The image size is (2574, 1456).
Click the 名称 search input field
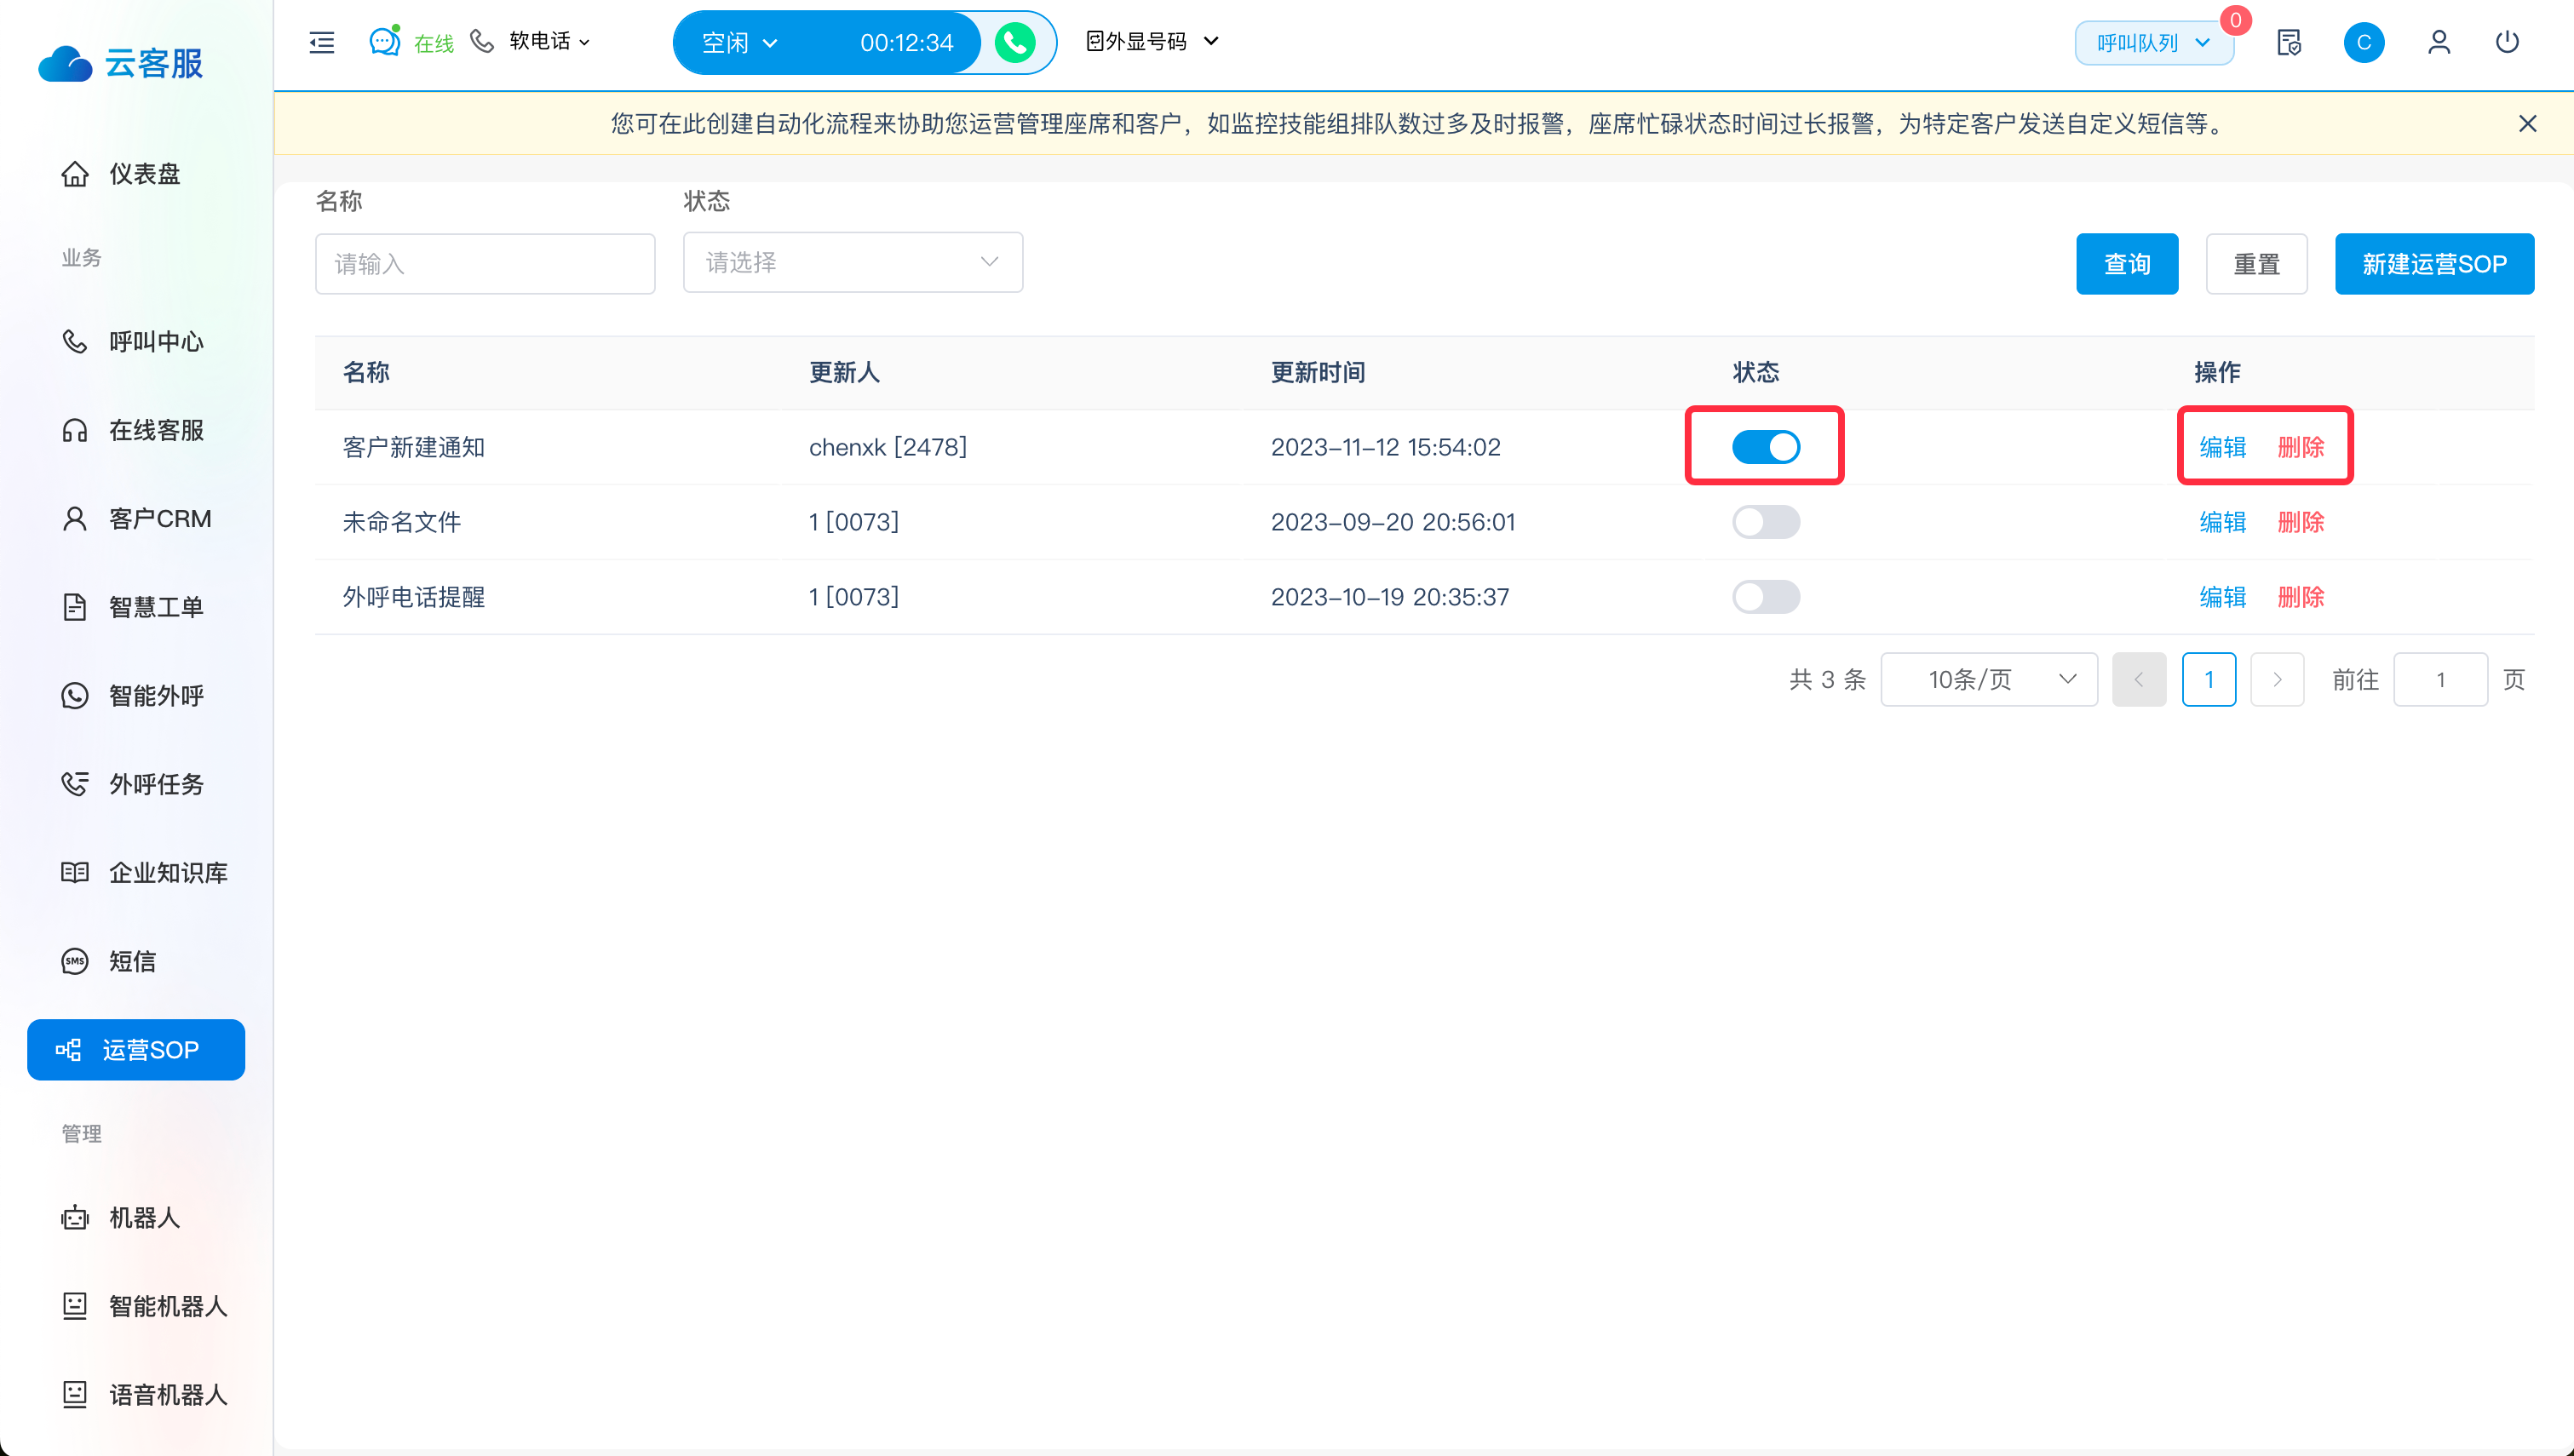click(x=485, y=264)
